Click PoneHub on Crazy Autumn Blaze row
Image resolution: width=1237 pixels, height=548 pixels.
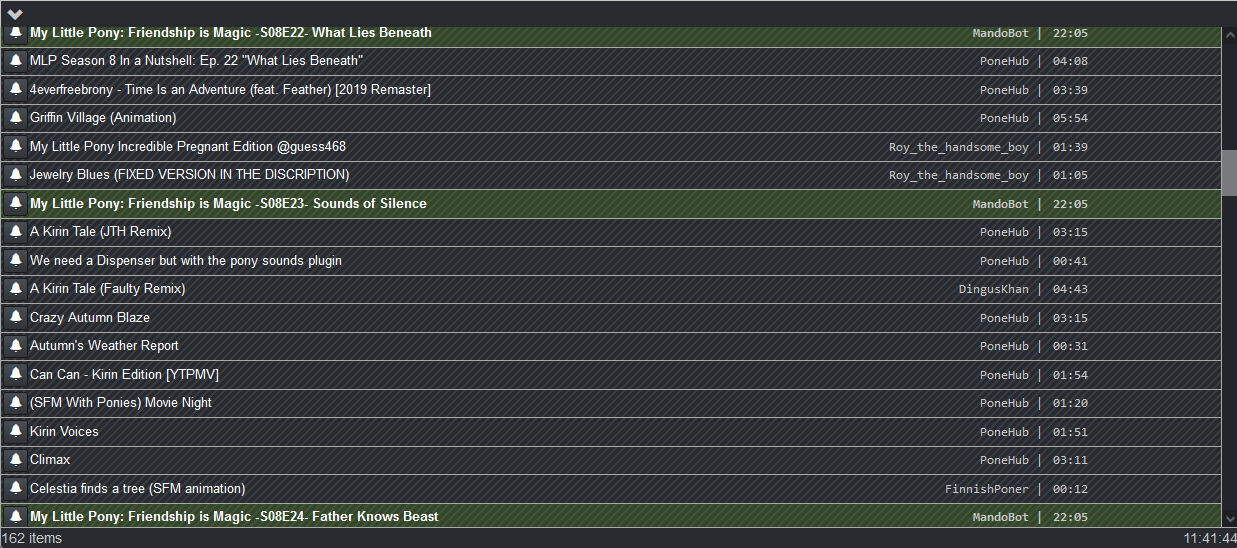click(x=1004, y=318)
